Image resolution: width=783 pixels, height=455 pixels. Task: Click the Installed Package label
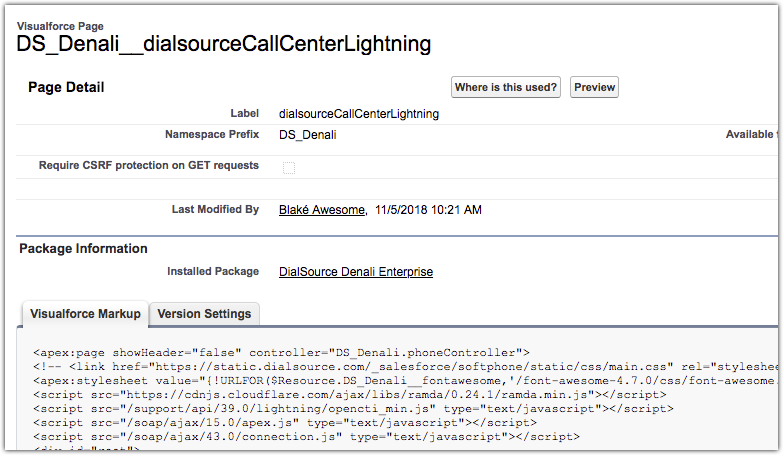(x=213, y=272)
